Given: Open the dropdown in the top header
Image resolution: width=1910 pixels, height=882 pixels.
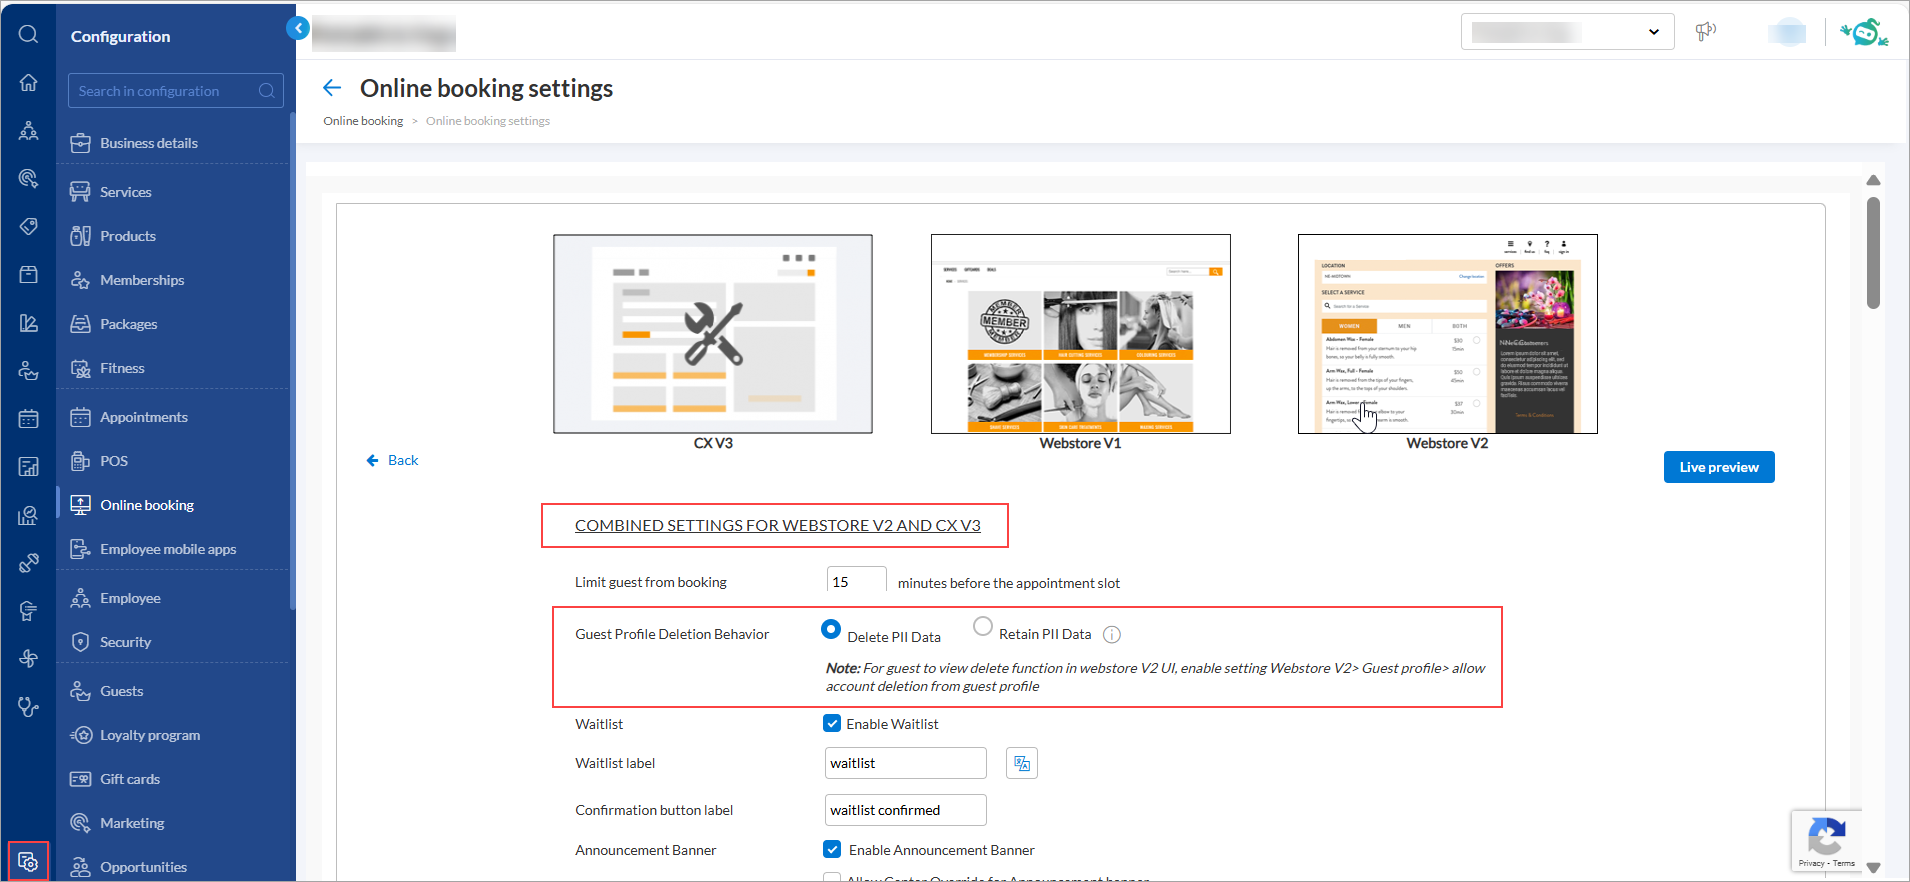Looking at the screenshot, I should click(x=1567, y=32).
